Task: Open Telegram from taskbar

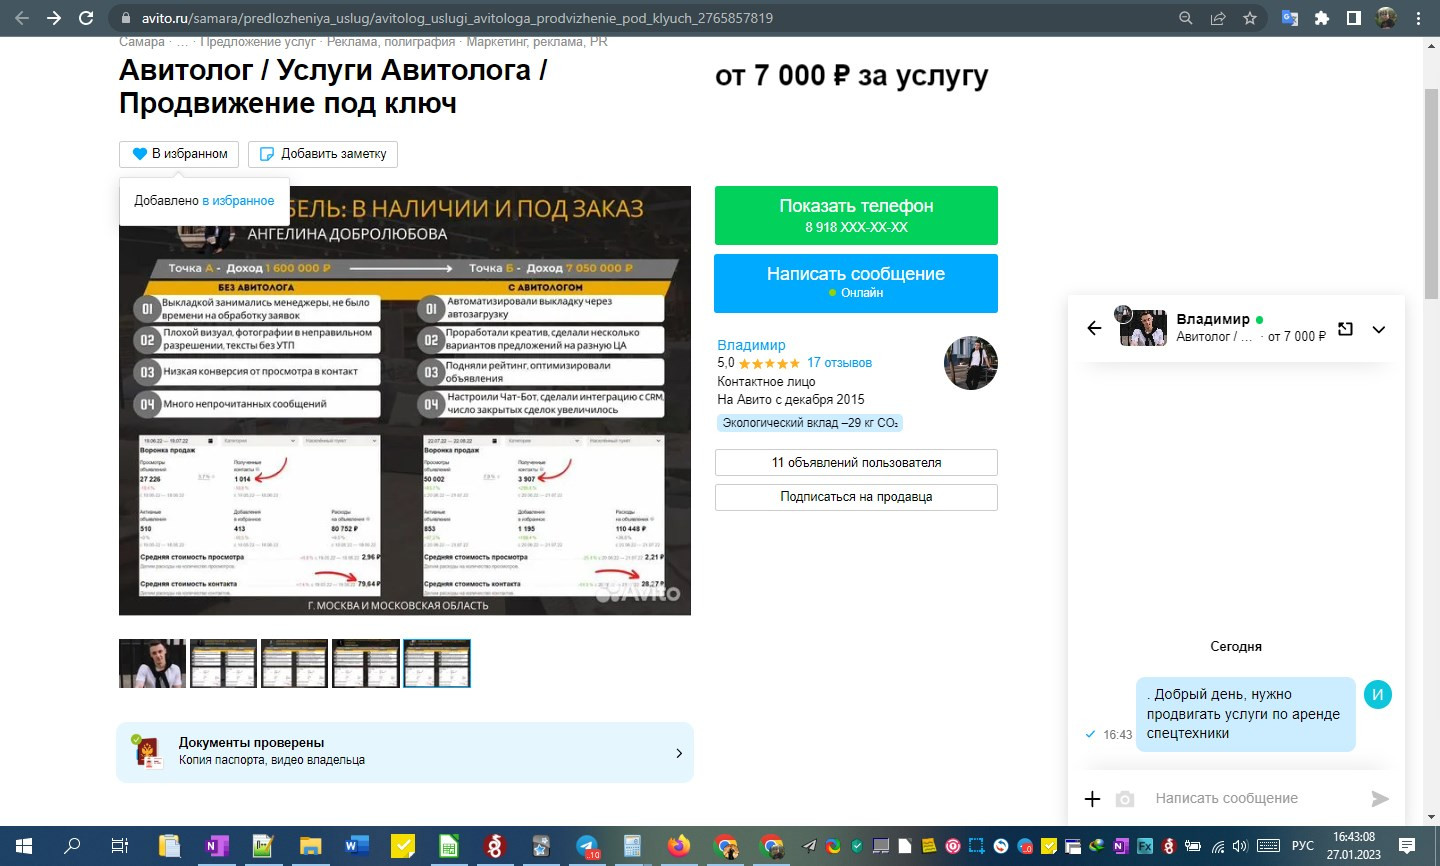Action: tap(588, 846)
